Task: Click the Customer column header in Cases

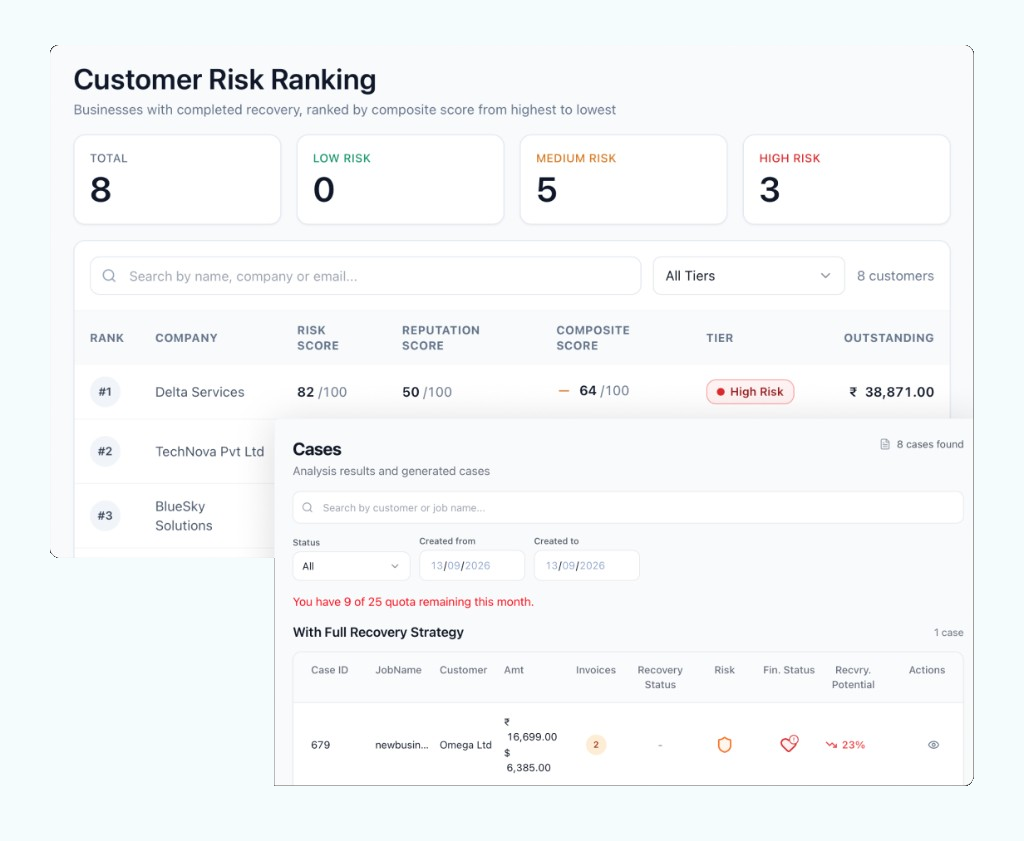Action: [463, 670]
